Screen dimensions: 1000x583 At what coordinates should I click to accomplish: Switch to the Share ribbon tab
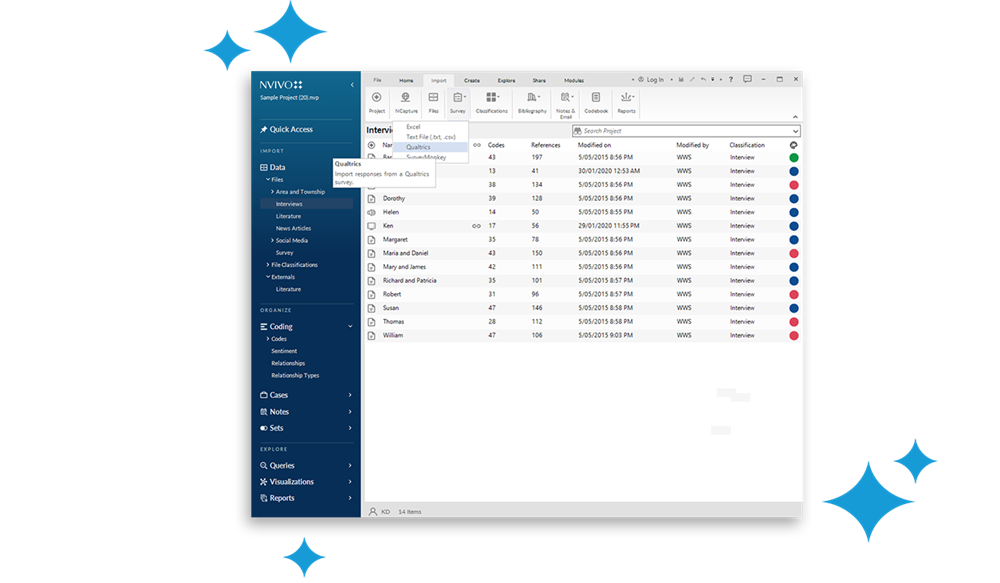[539, 80]
